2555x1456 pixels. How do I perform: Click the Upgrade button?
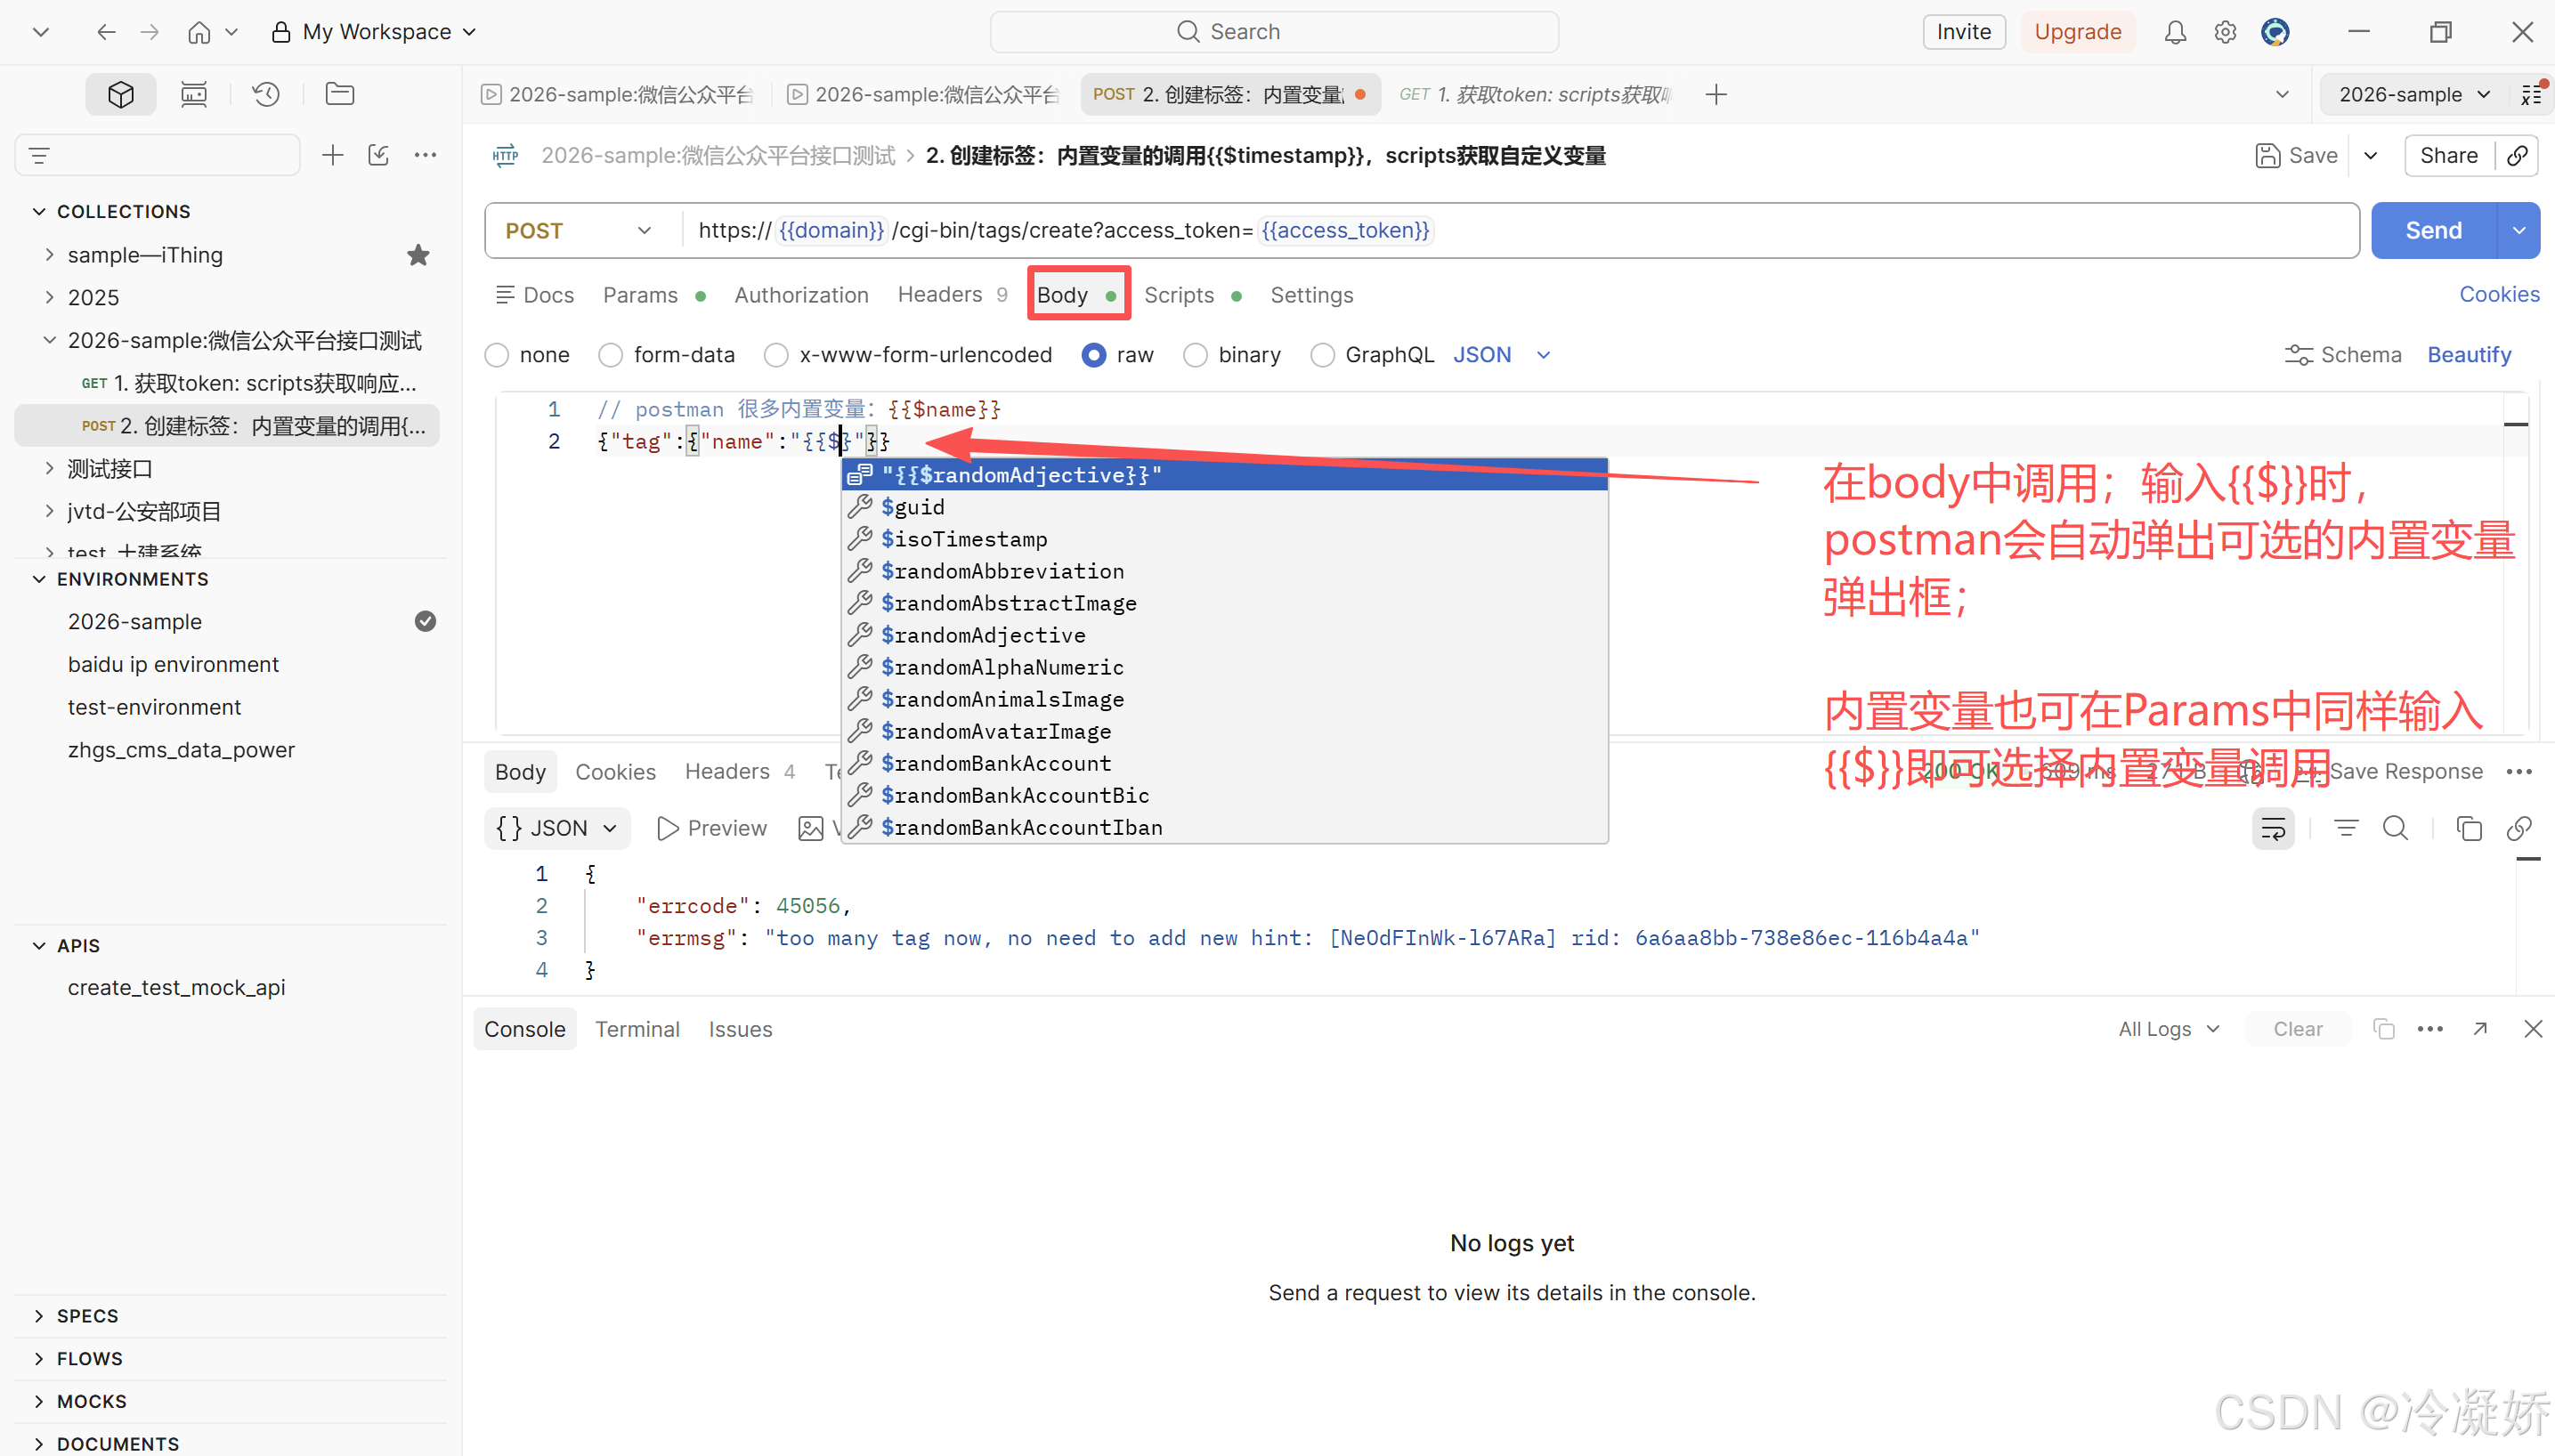(x=2078, y=32)
